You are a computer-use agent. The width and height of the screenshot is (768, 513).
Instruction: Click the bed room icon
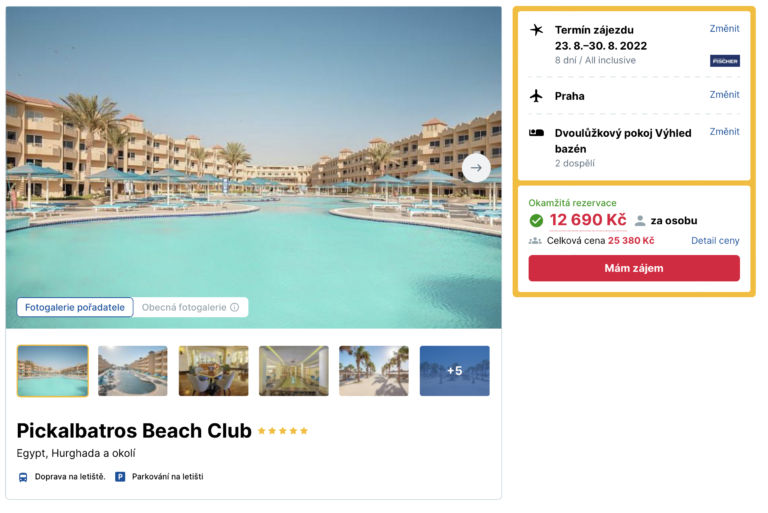coord(537,132)
